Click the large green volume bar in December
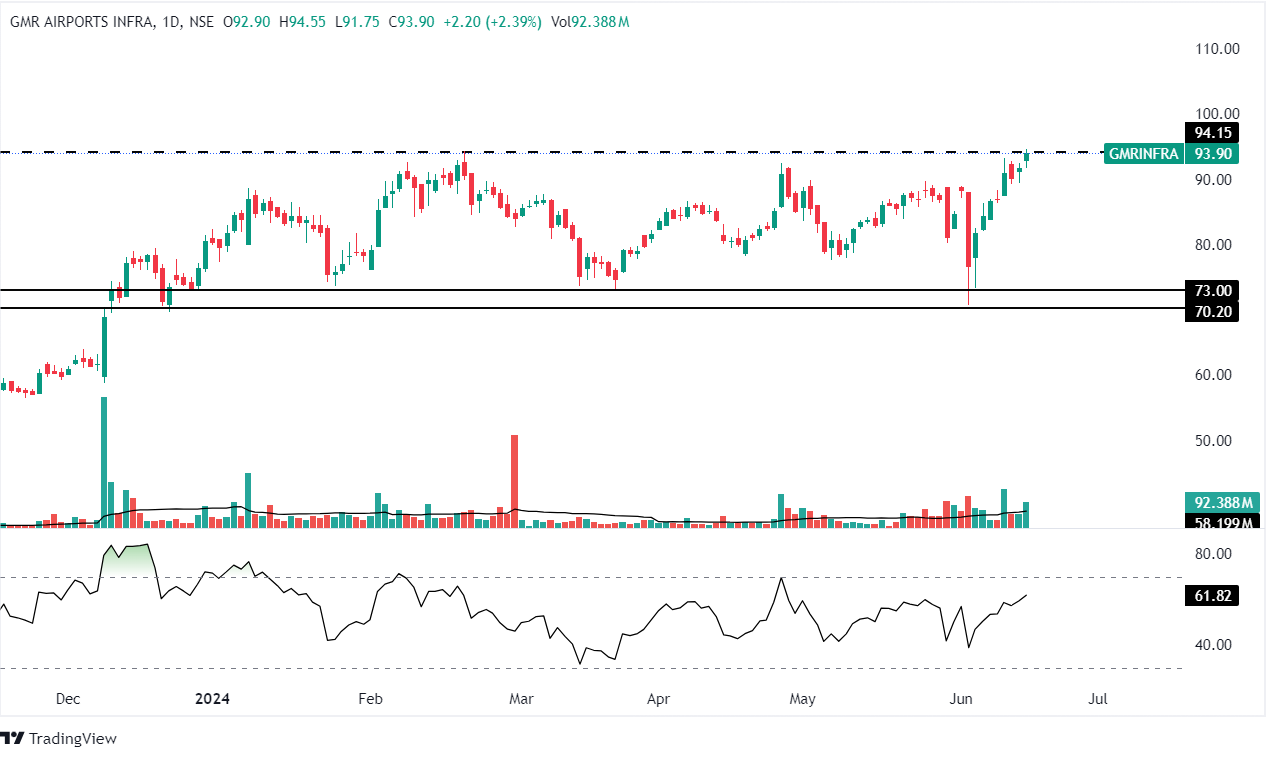This screenshot has width=1278, height=760. (104, 460)
